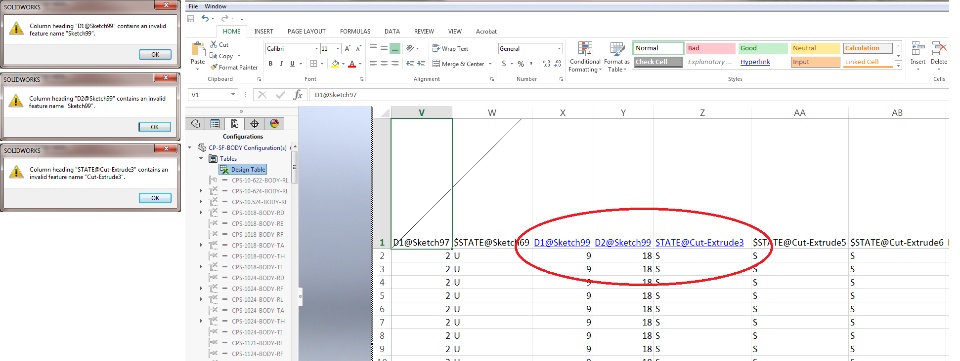This screenshot has width=960, height=361.
Task: Toggle bottom align for cells
Action: pyautogui.click(x=396, y=48)
